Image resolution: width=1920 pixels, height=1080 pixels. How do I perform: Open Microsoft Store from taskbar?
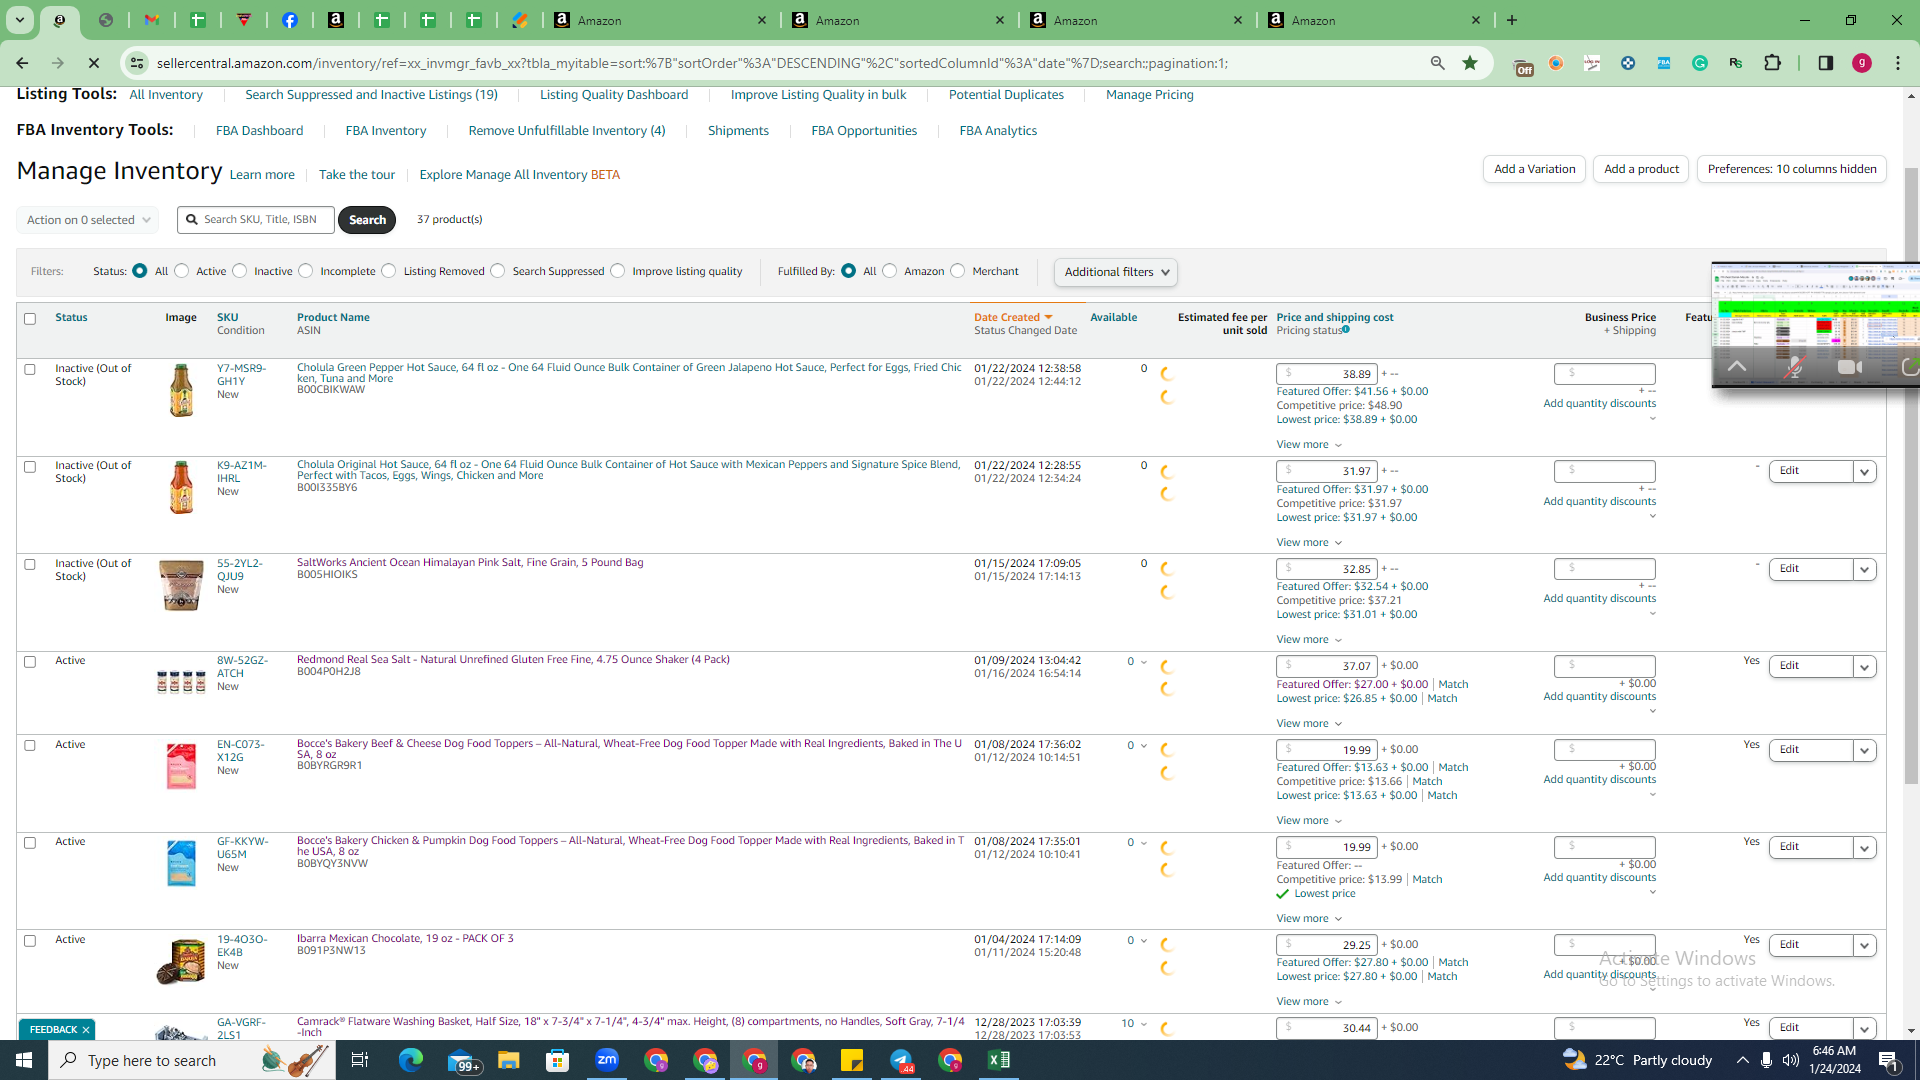[558, 1060]
